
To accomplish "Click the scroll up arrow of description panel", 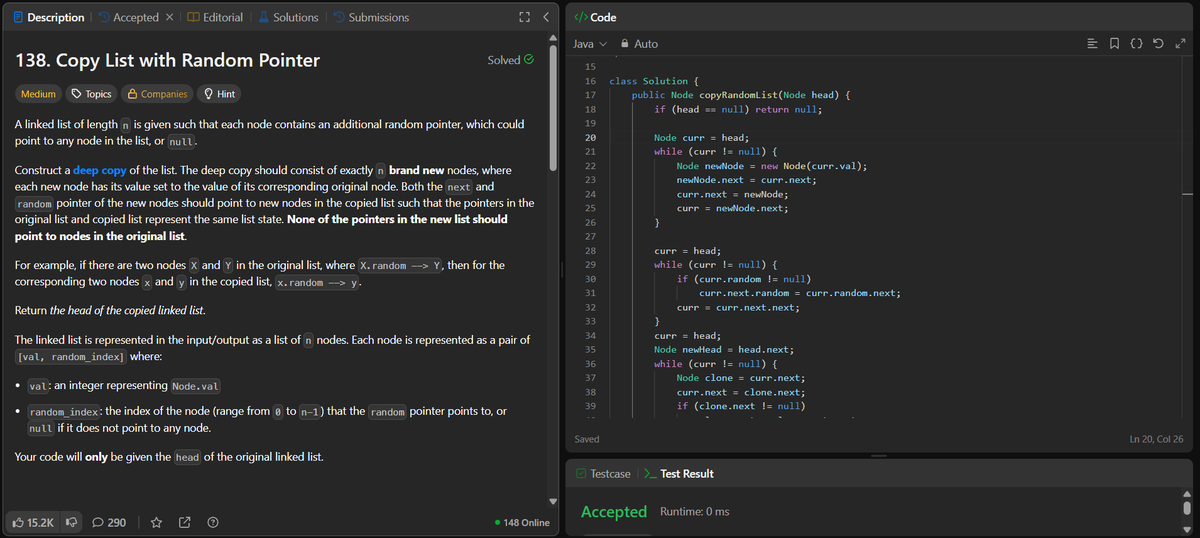I will 553,40.
